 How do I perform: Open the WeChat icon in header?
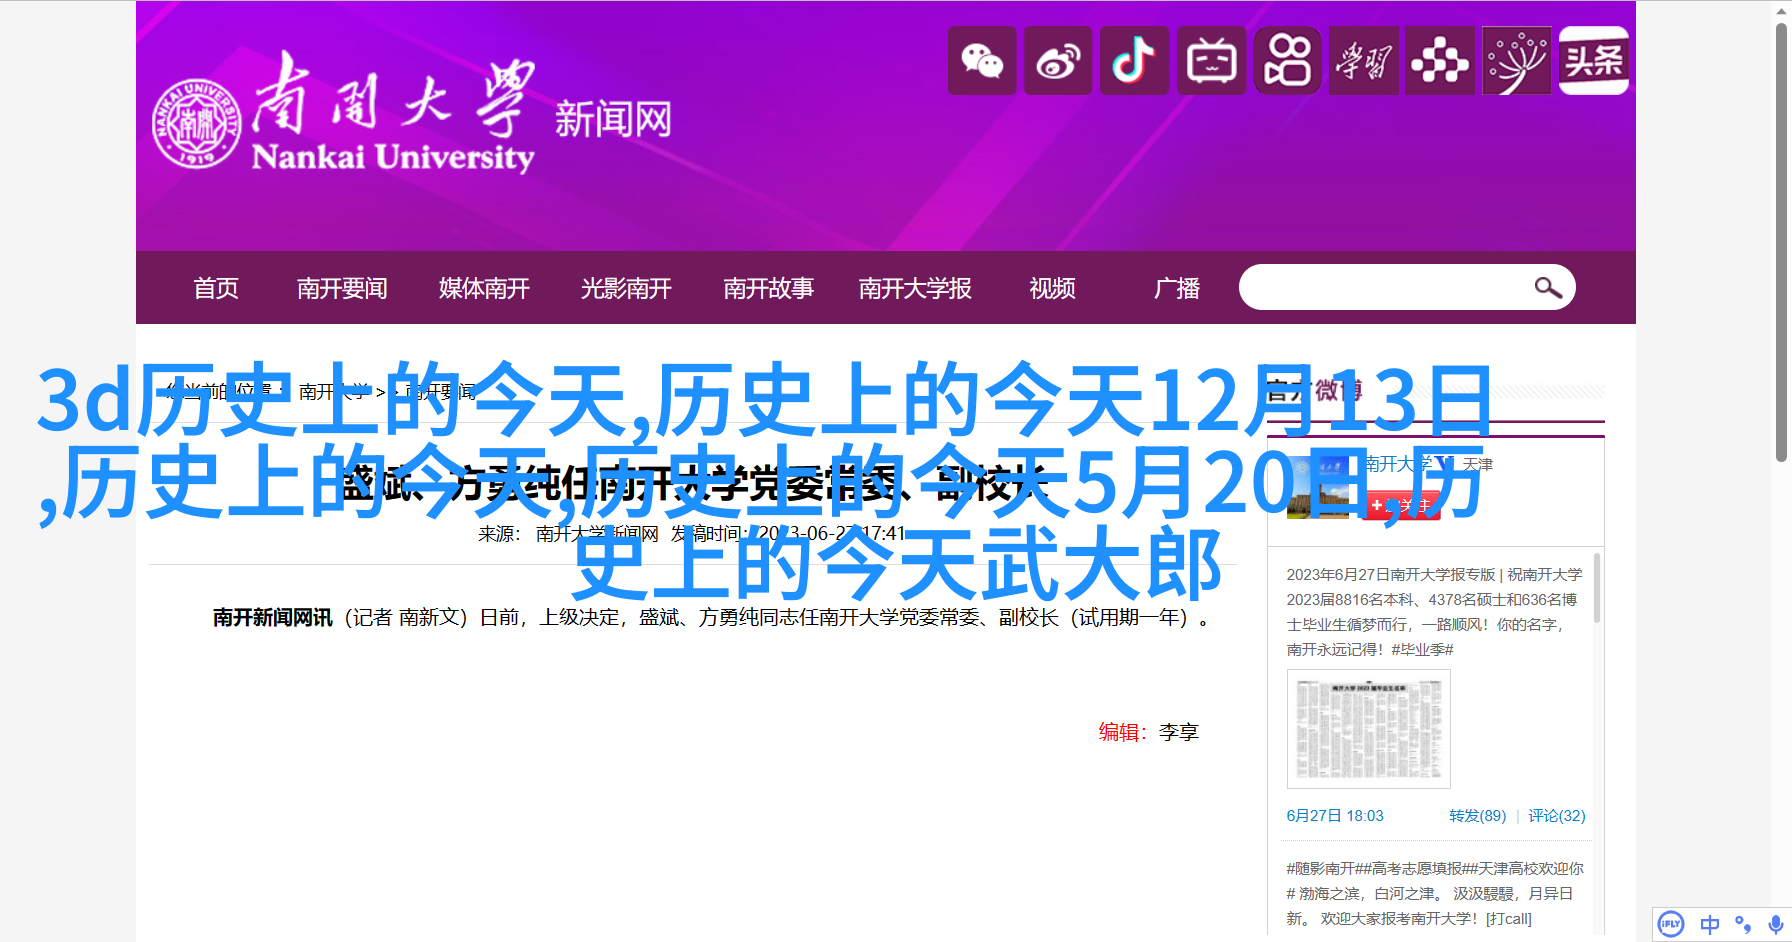click(982, 61)
